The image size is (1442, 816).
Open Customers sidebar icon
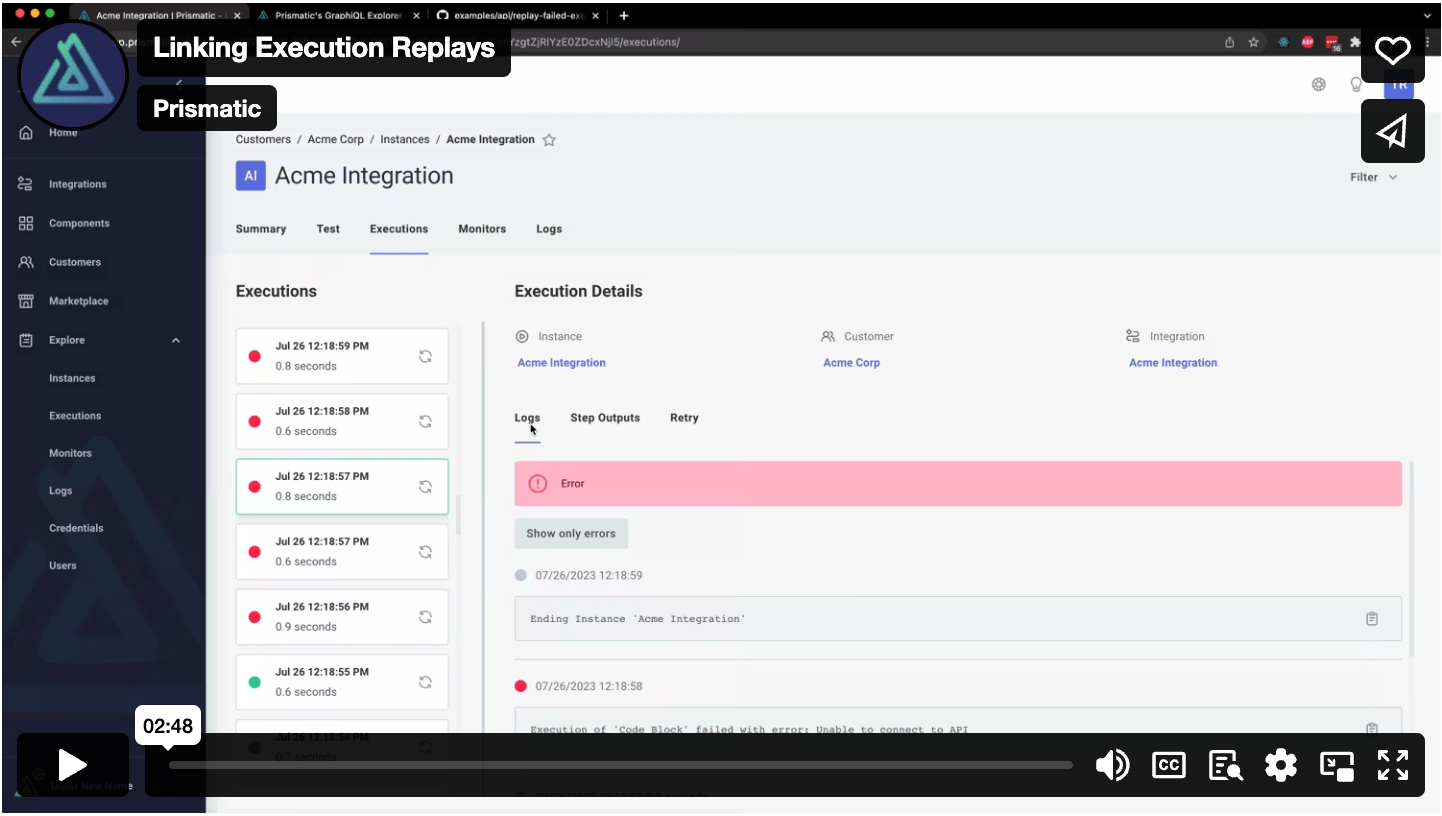[26, 262]
